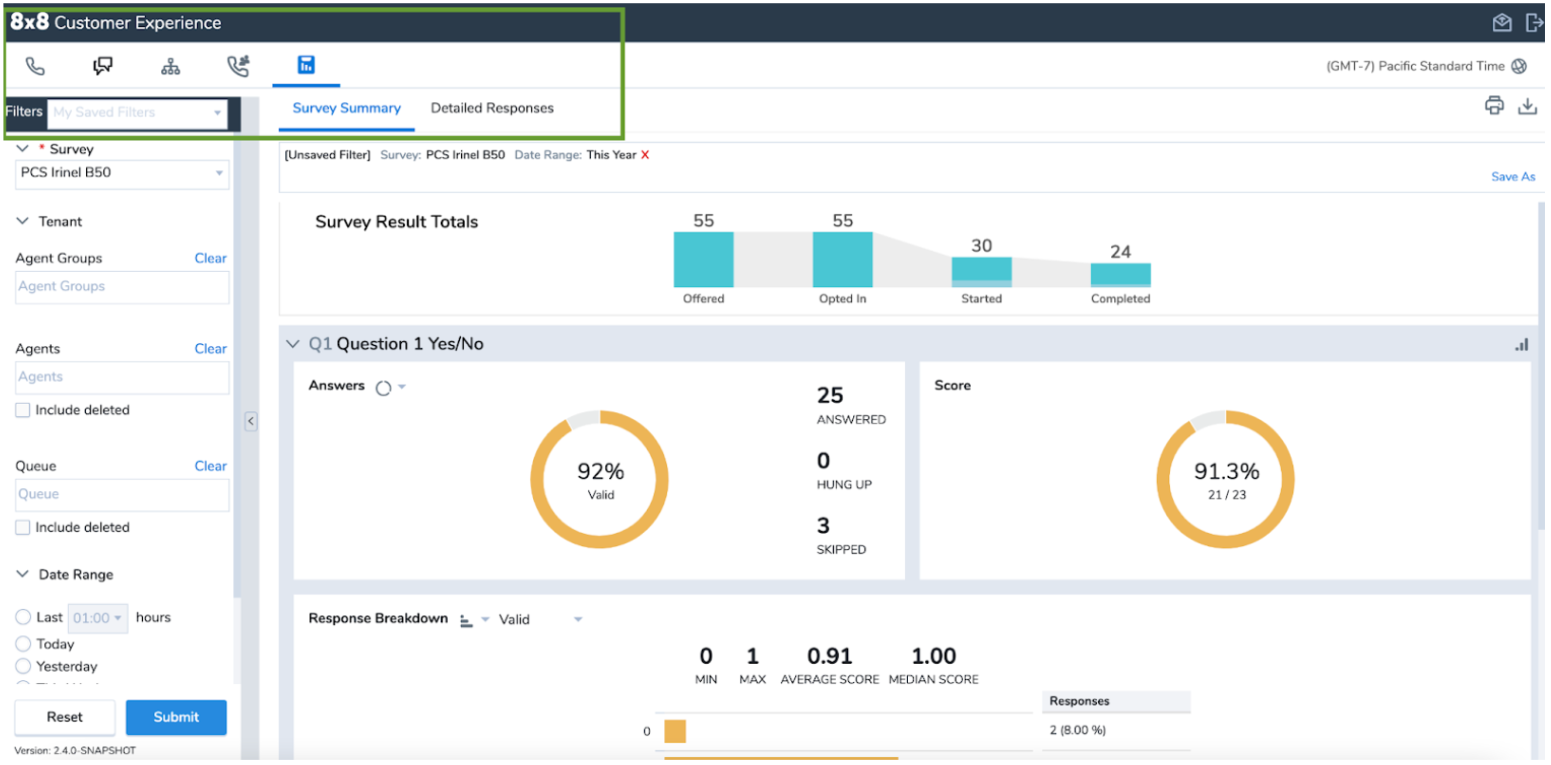Click the mail envelope icon in header
Image resolution: width=1551 pixels, height=765 pixels.
click(x=1502, y=22)
